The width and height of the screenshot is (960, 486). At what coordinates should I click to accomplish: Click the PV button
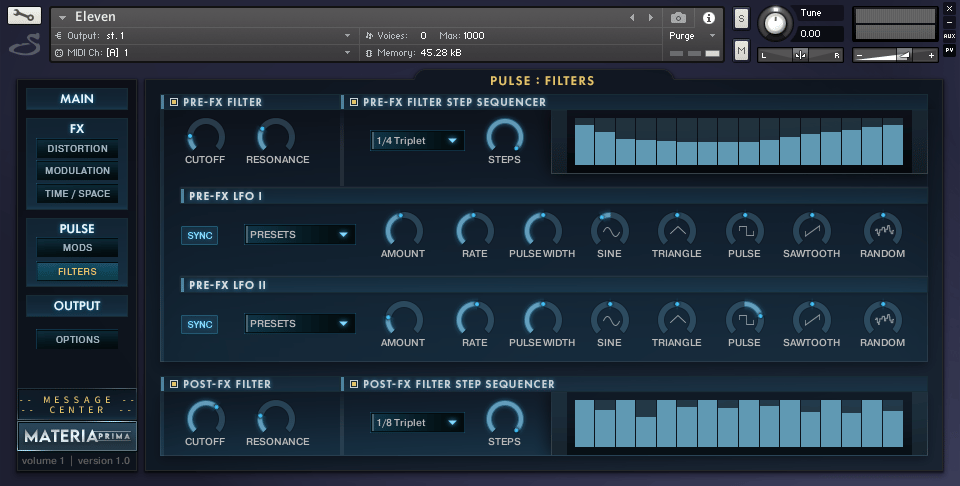[x=949, y=50]
